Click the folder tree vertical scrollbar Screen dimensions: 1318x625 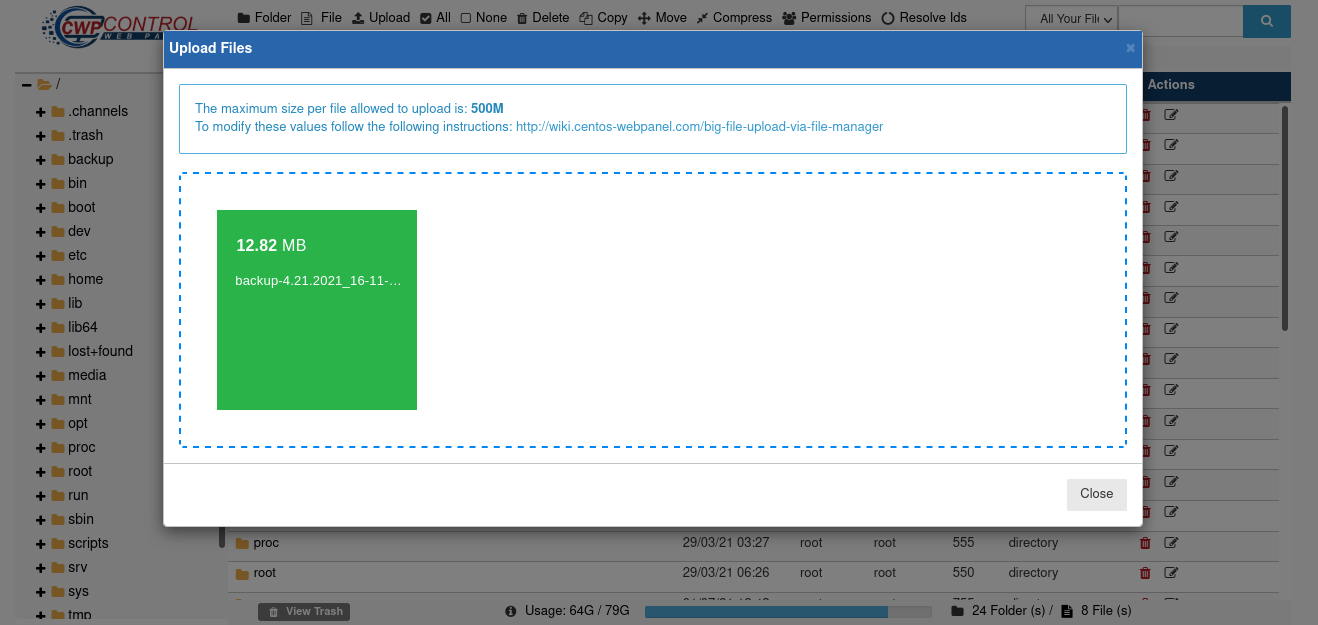coord(222,537)
